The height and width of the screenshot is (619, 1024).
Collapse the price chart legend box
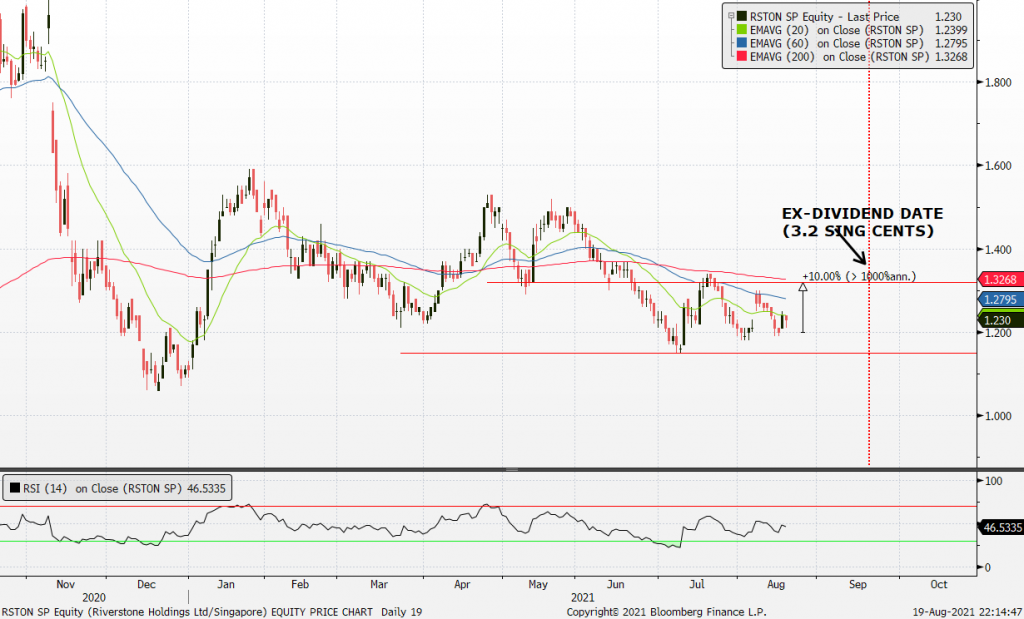pos(730,15)
